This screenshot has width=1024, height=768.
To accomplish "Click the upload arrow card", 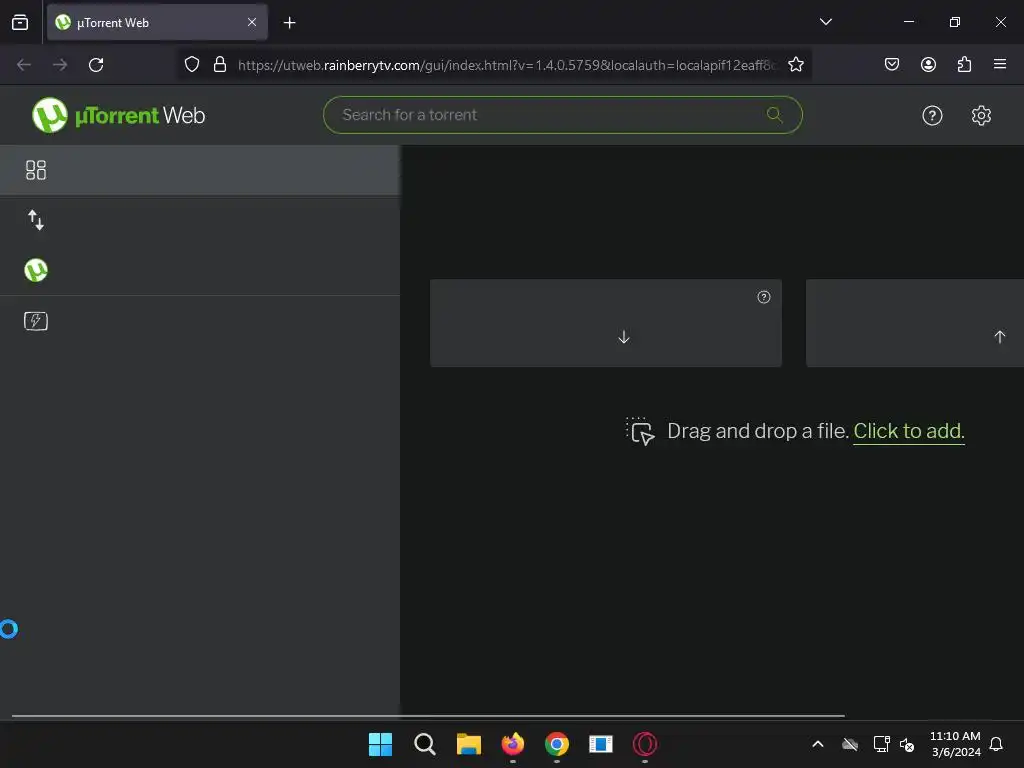I will tap(915, 323).
